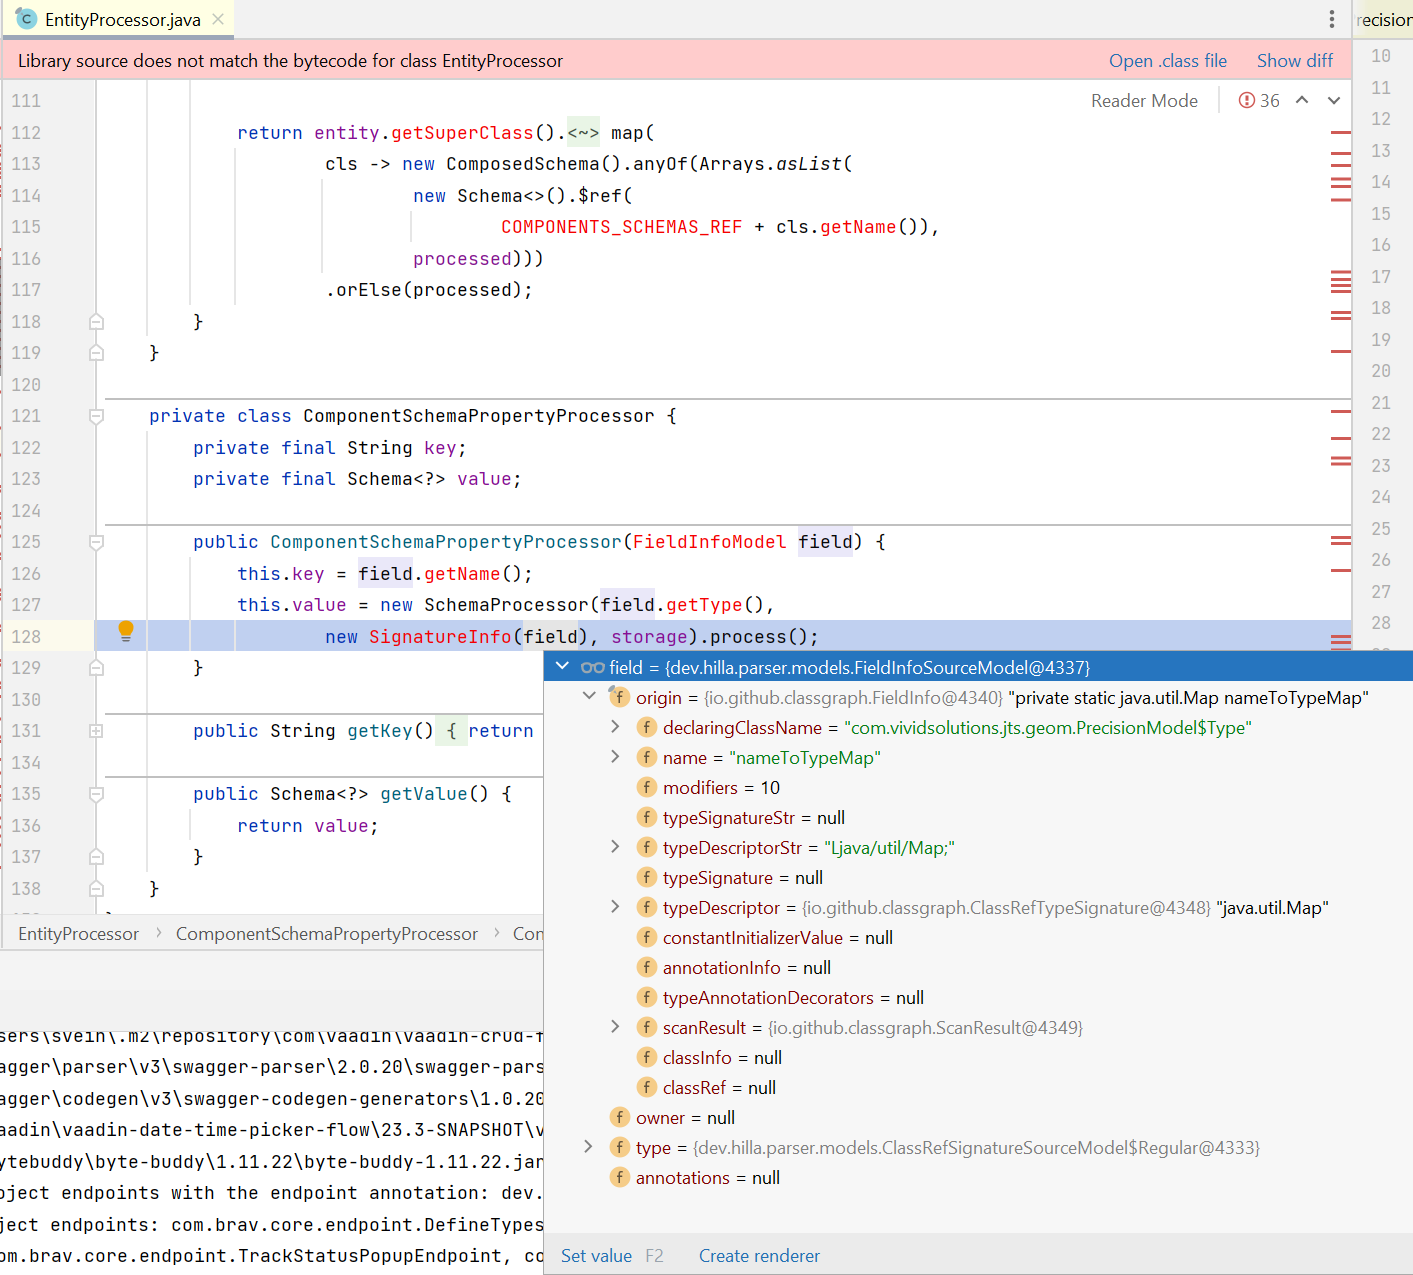Click the ComponentSchemaPropertyProcessor breadcrumb
The image size is (1413, 1275).
click(326, 933)
